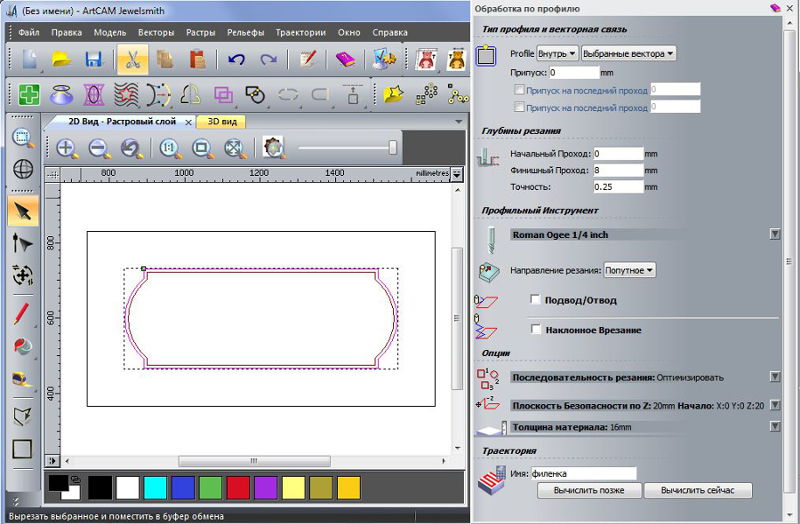Switch to the 3D вид tab
This screenshot has width=800, height=524.
(x=221, y=121)
